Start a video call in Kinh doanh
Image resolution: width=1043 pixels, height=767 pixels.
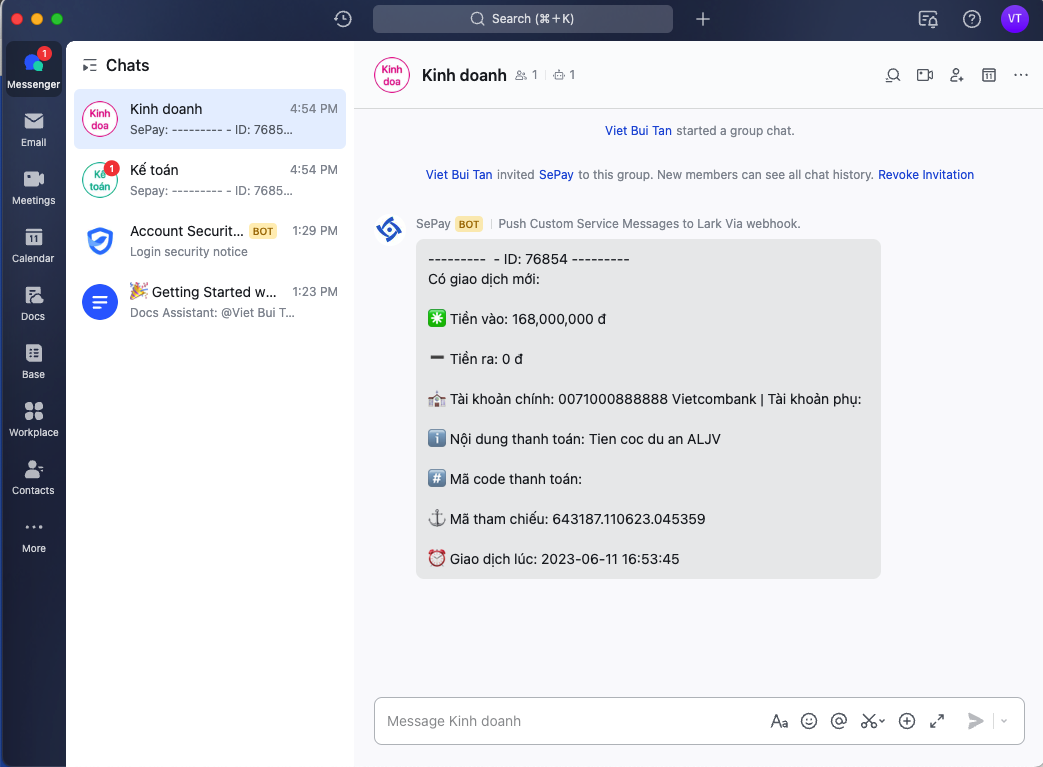point(925,75)
